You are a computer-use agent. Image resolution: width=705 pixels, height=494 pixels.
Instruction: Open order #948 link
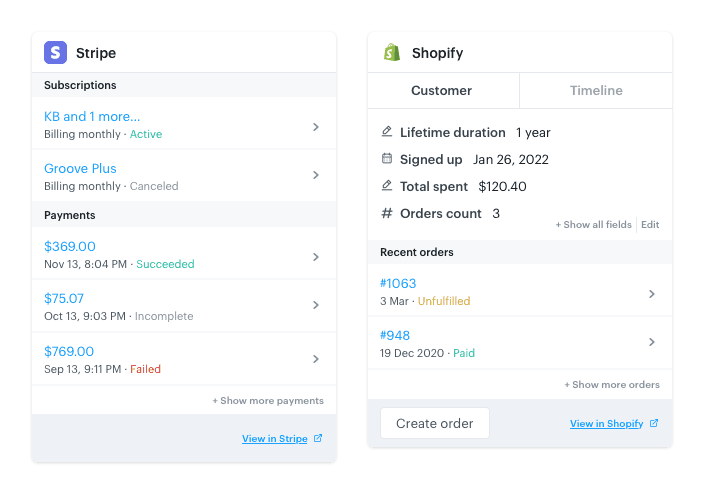tap(395, 335)
